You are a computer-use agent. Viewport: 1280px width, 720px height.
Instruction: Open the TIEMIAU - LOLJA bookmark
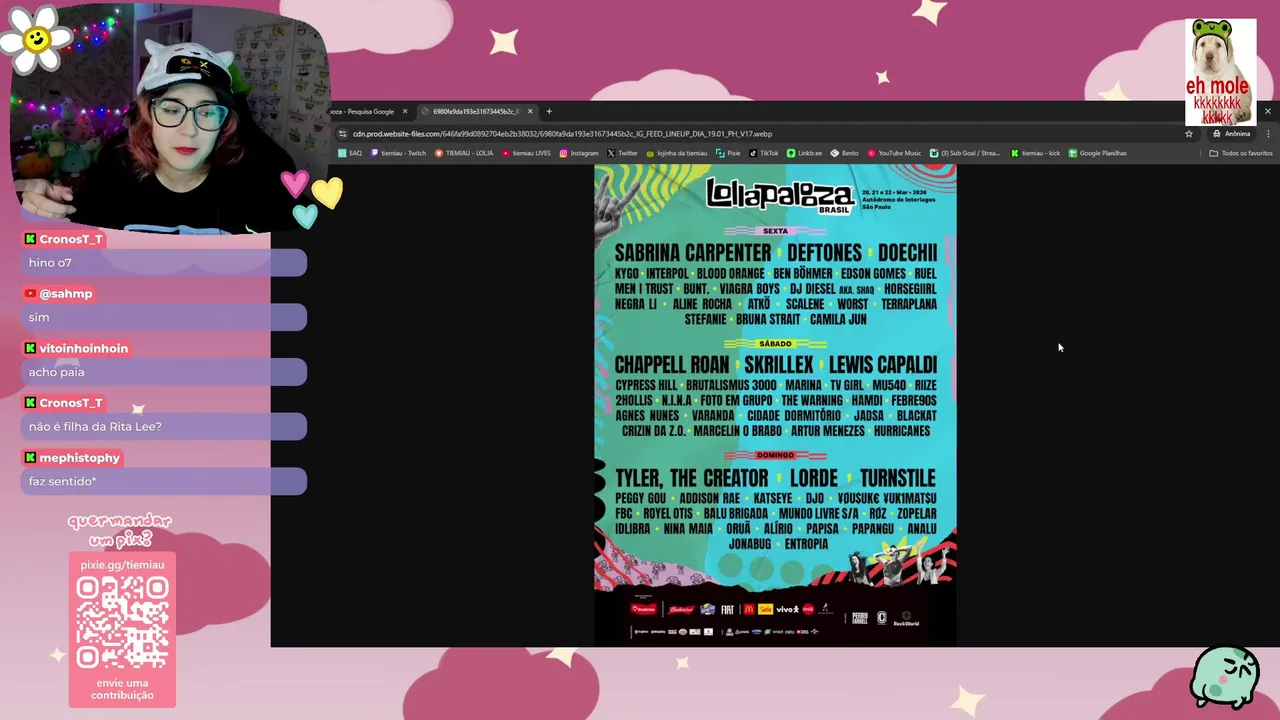[464, 153]
